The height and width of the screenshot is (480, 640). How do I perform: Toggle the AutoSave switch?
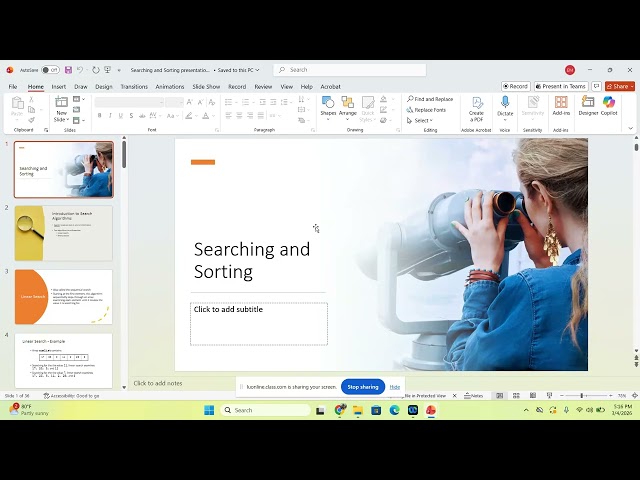coord(50,70)
